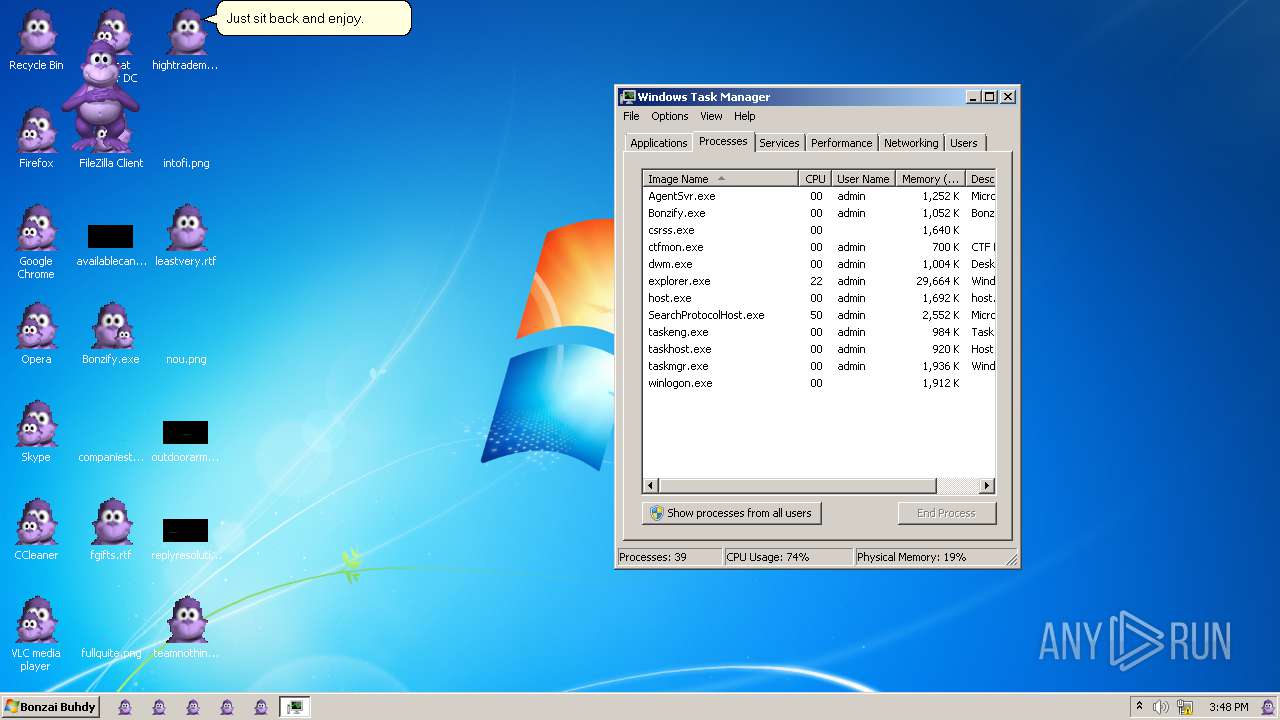Select the intofi.png file on desktop
The height and width of the screenshot is (720, 1280).
click(186, 162)
